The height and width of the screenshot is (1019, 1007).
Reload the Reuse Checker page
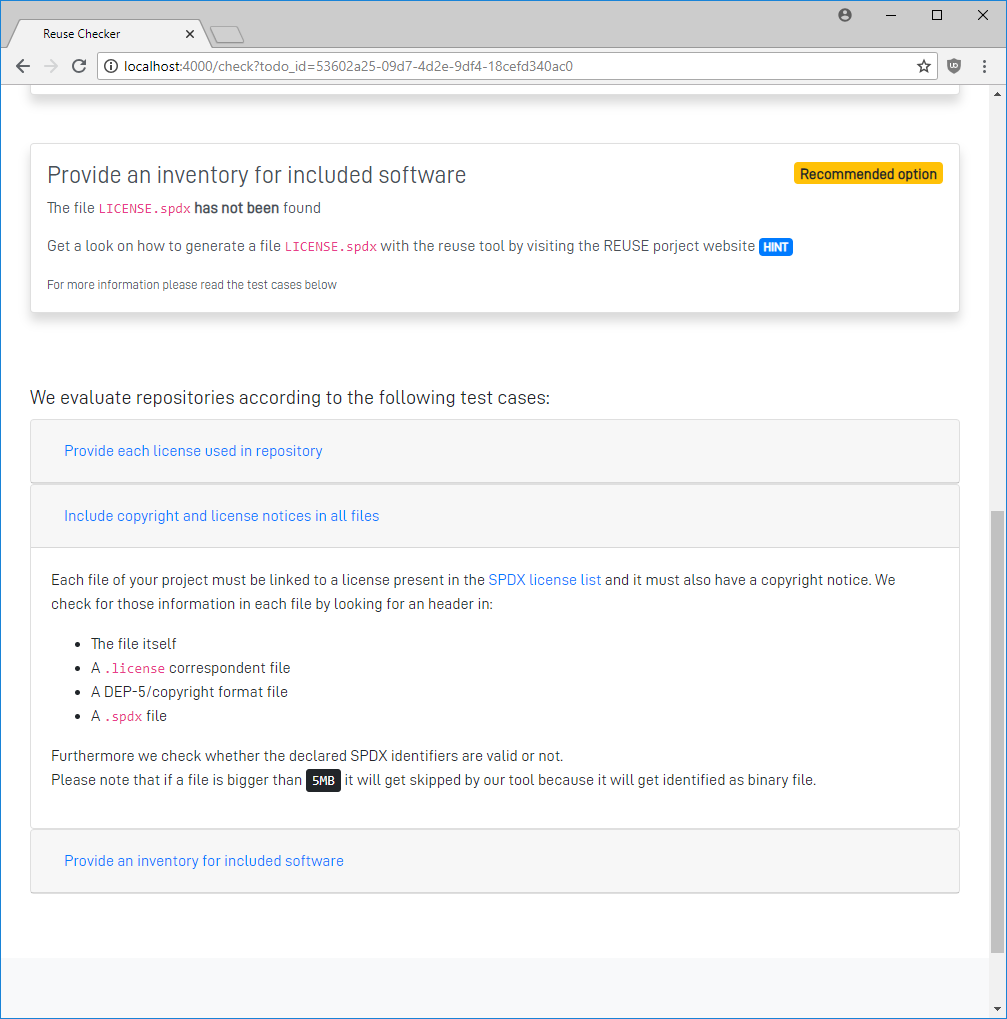coord(79,66)
